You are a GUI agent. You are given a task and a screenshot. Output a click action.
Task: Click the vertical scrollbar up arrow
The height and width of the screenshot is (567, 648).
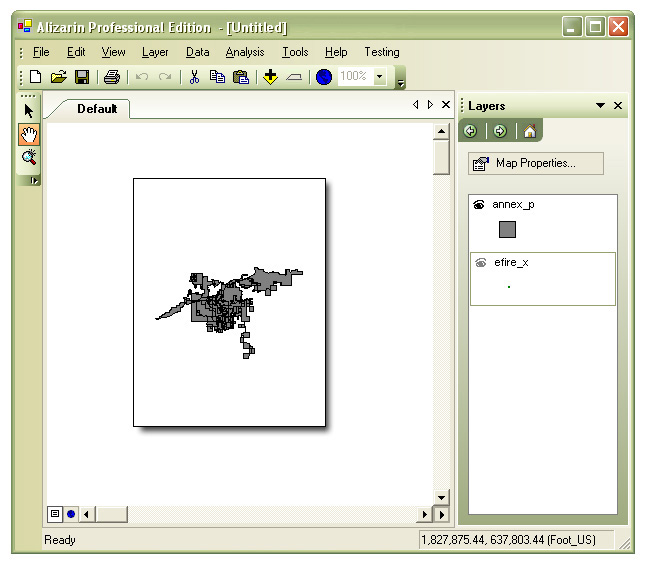(441, 131)
